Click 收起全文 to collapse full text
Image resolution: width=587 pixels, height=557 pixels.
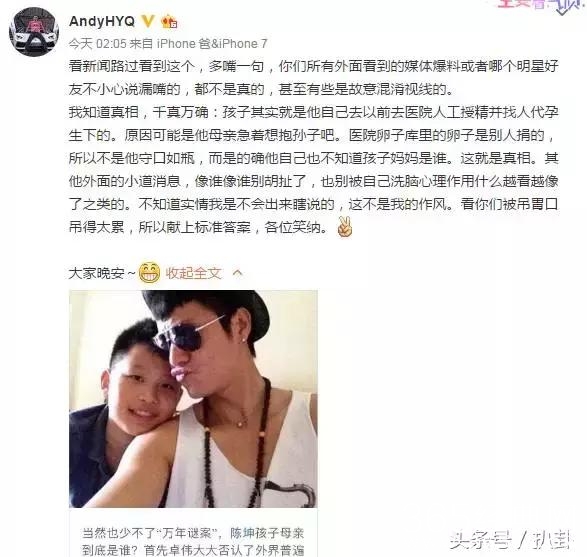coord(194,273)
